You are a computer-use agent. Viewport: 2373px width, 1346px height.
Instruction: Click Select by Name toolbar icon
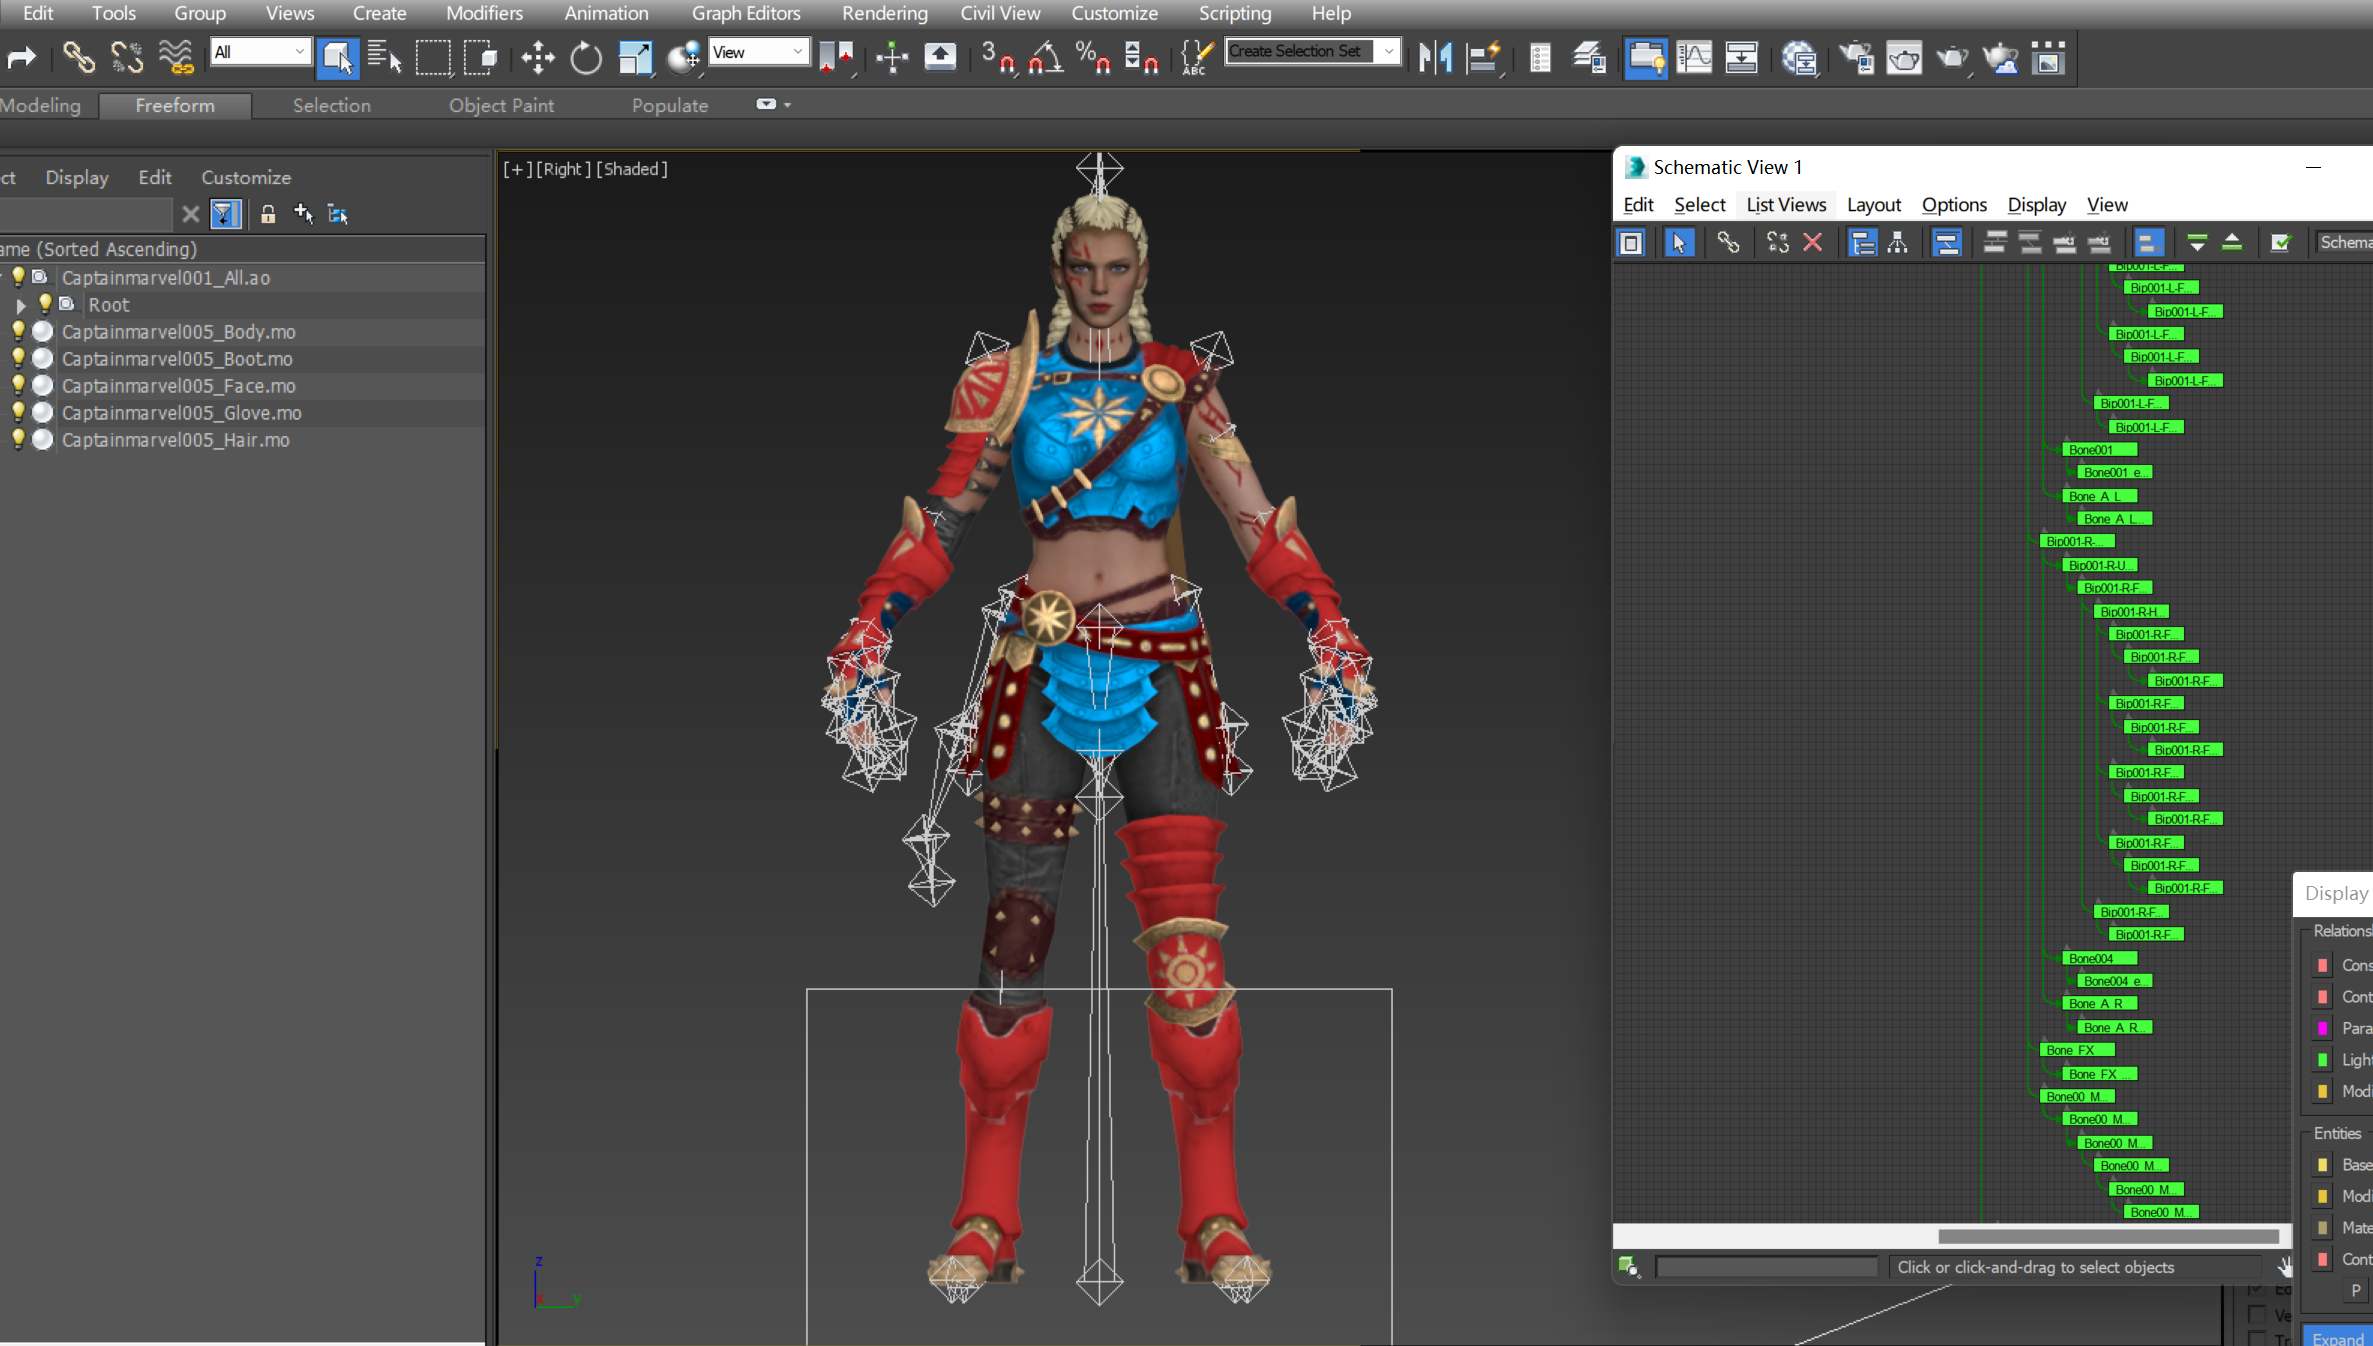(x=384, y=57)
